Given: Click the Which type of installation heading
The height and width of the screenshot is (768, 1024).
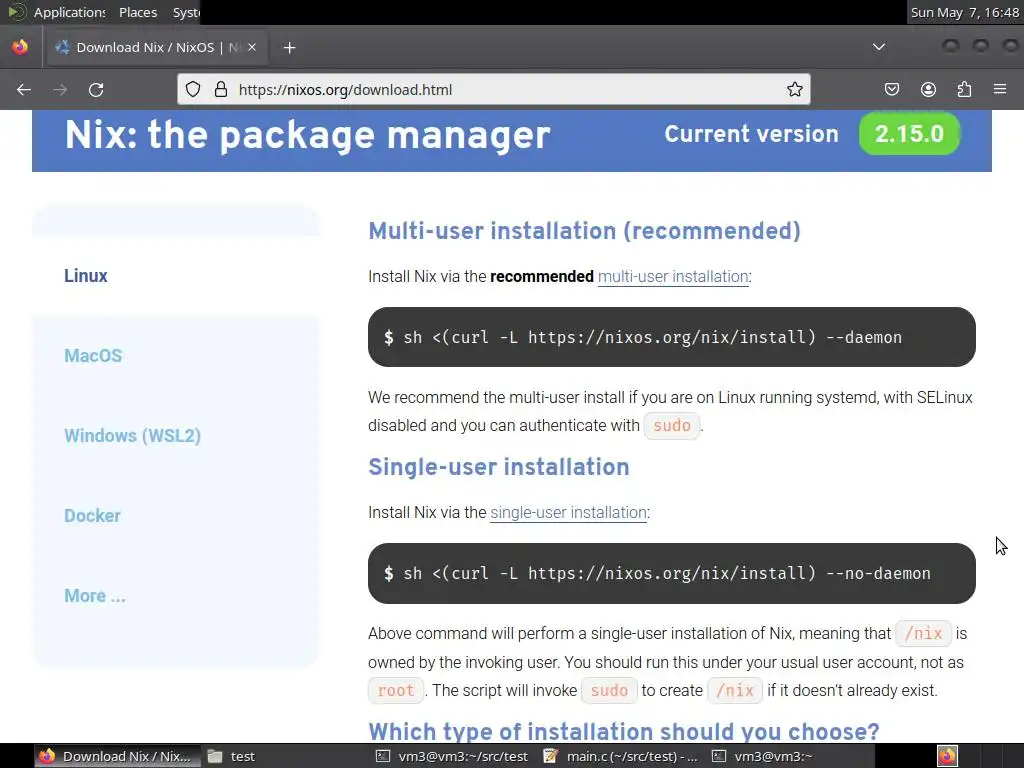Looking at the screenshot, I should pyautogui.click(x=624, y=731).
